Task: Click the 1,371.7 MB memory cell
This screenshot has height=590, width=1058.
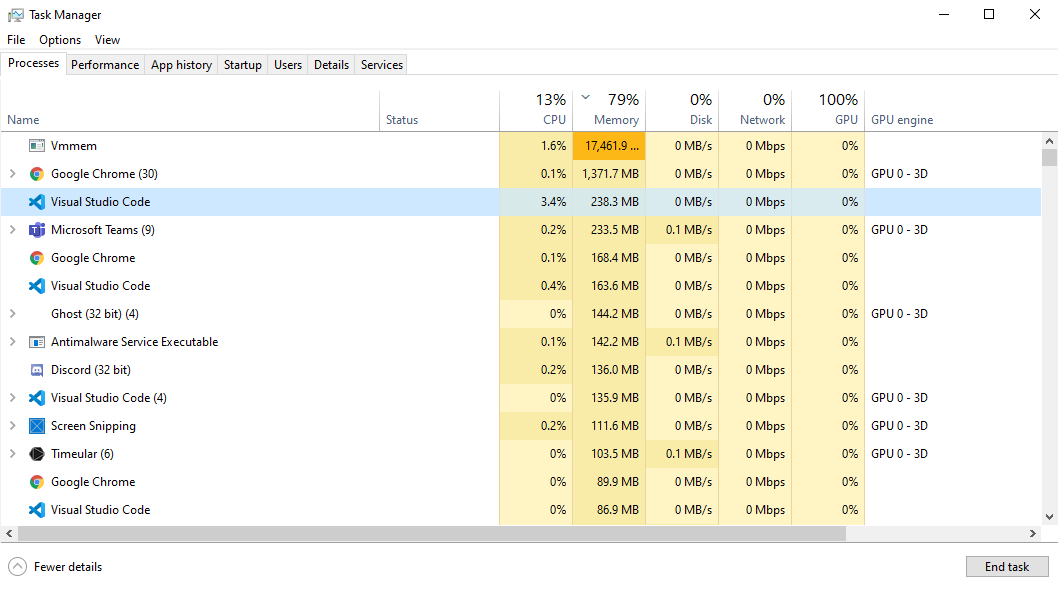Action: [609, 174]
